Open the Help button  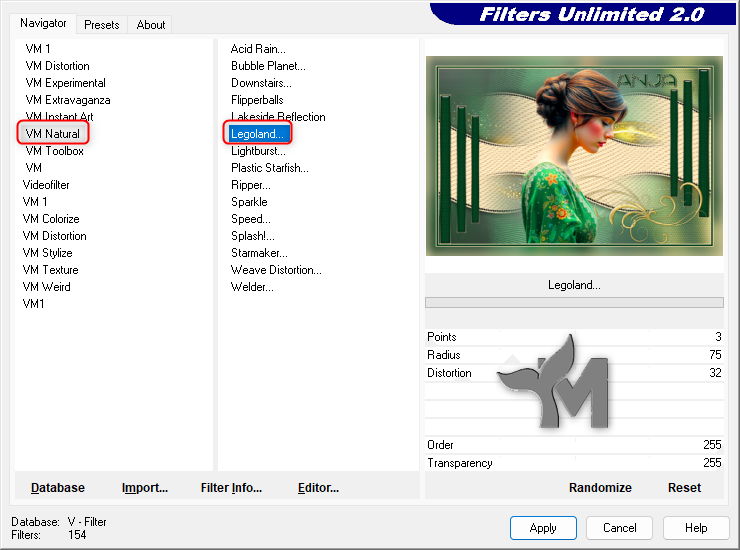click(696, 528)
